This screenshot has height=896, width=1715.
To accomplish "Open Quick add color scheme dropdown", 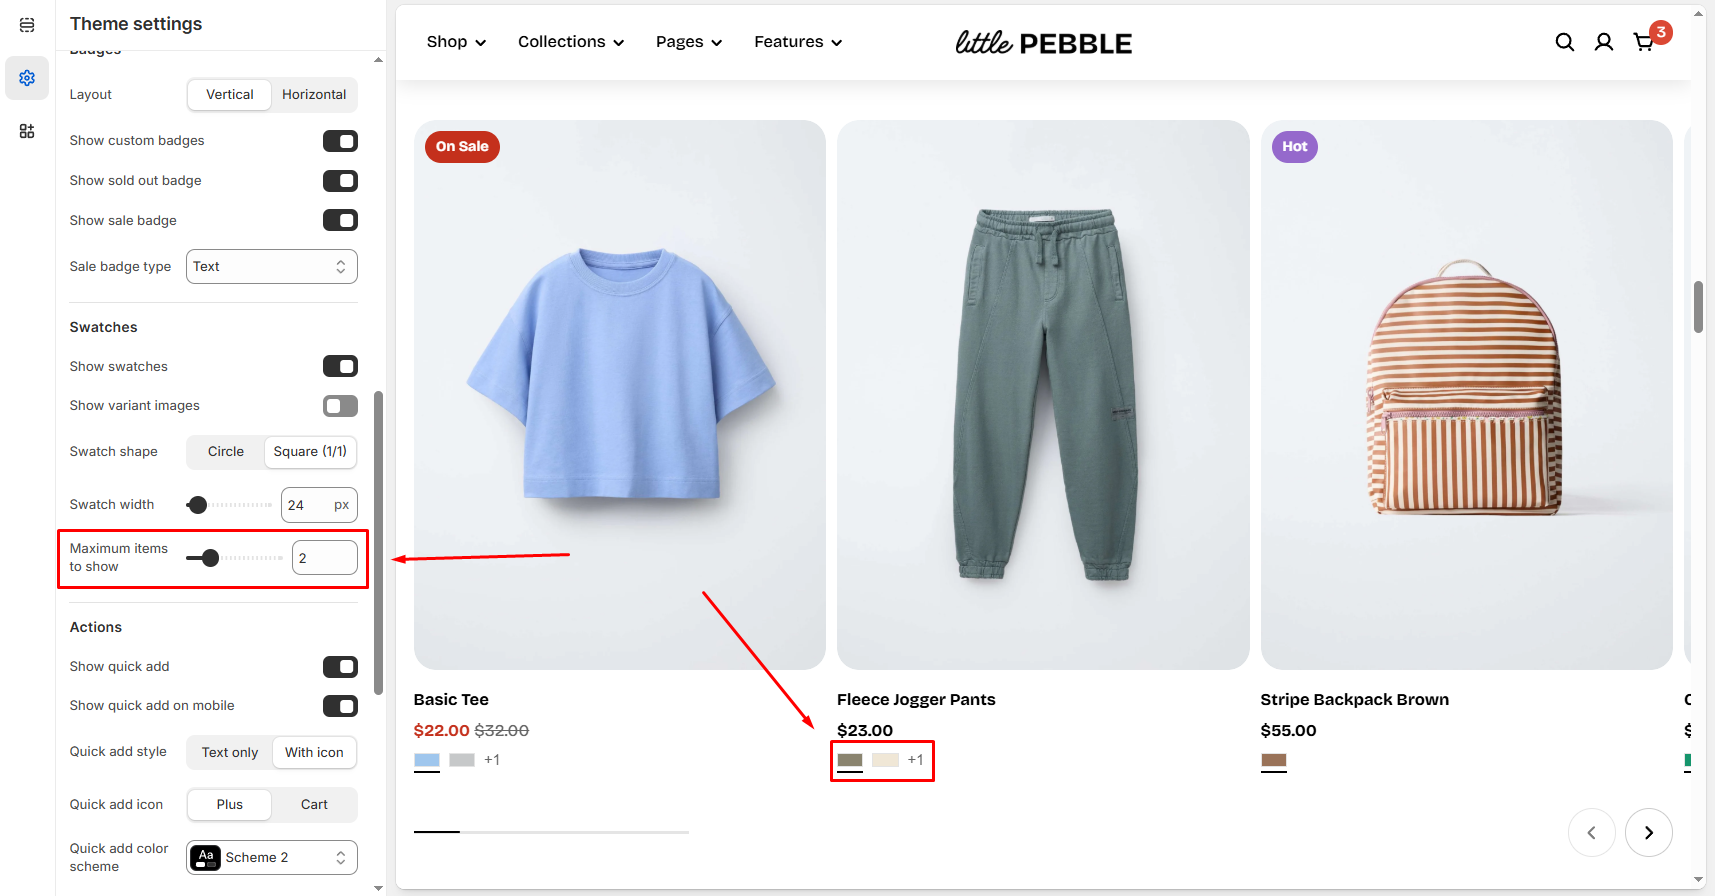I will (x=271, y=857).
